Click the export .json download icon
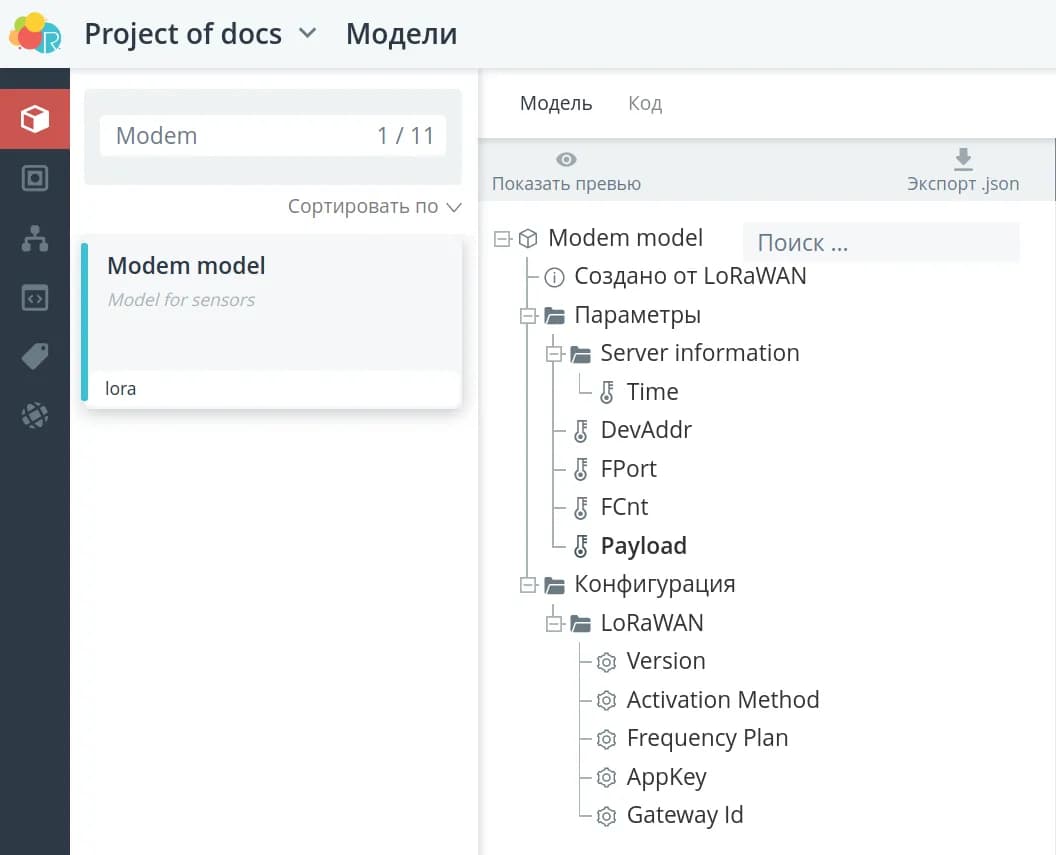Screen dimensions: 1056x855 click(963, 159)
